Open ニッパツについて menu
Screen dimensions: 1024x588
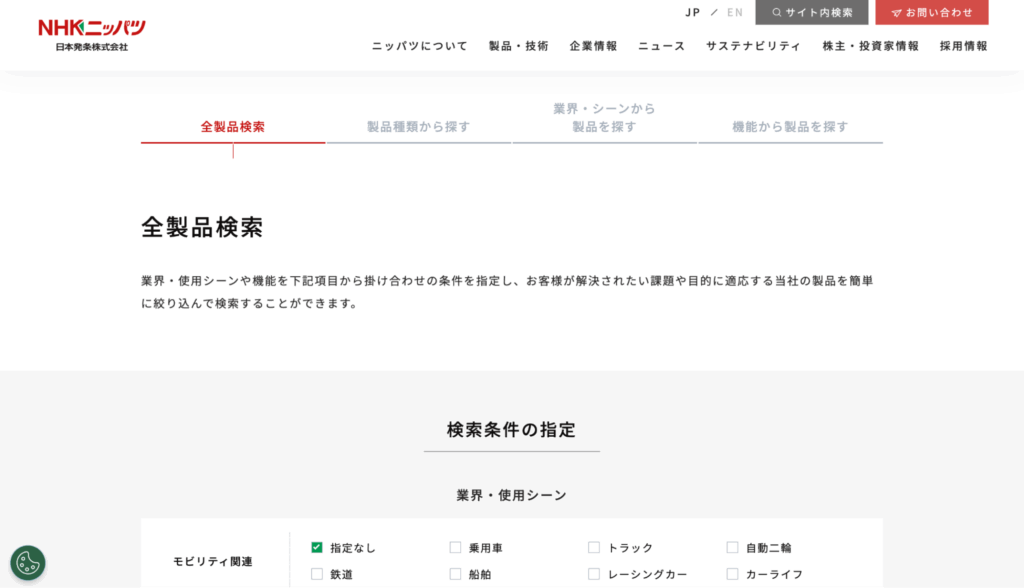point(419,46)
